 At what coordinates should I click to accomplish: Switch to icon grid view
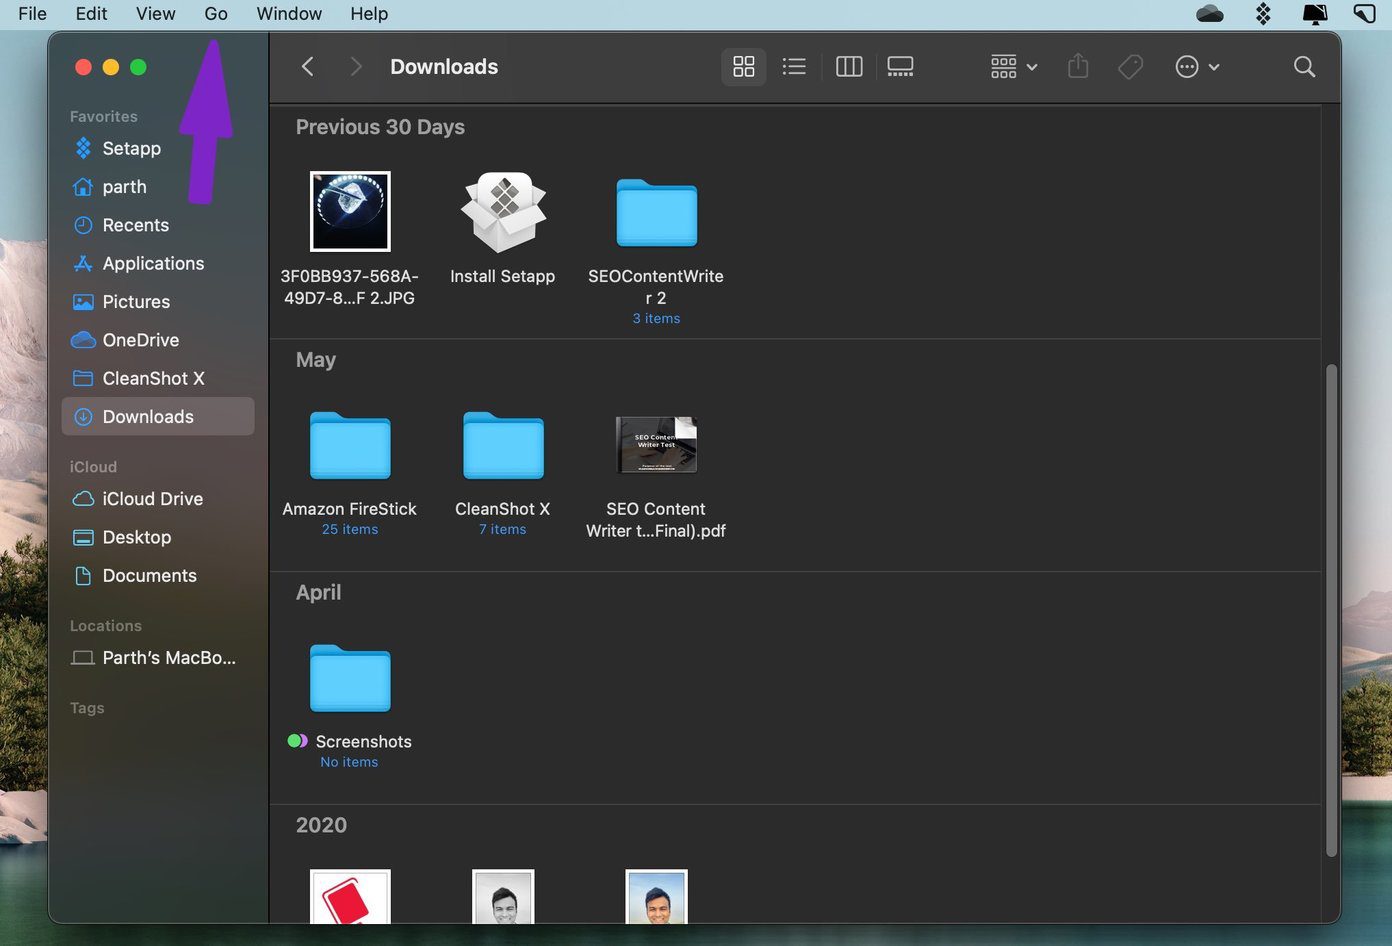[743, 67]
